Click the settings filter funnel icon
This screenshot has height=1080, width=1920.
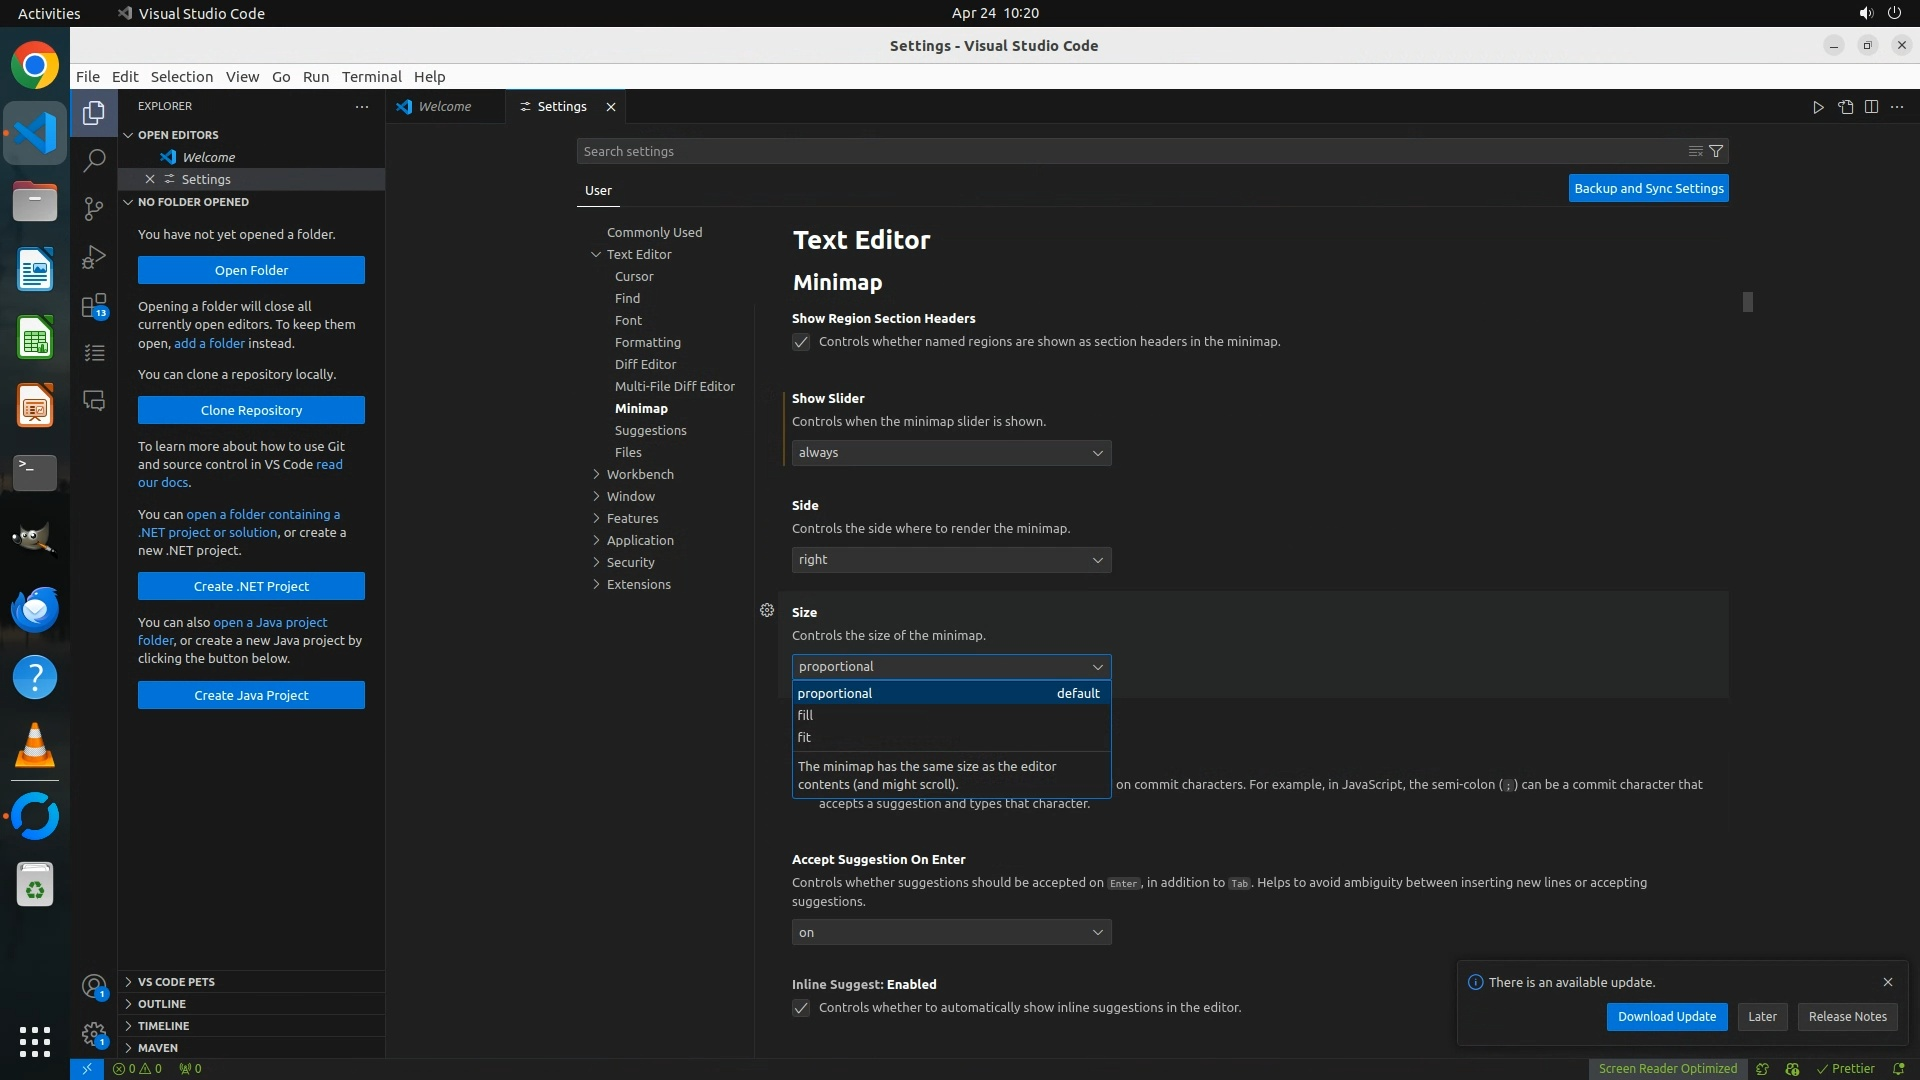click(1716, 151)
